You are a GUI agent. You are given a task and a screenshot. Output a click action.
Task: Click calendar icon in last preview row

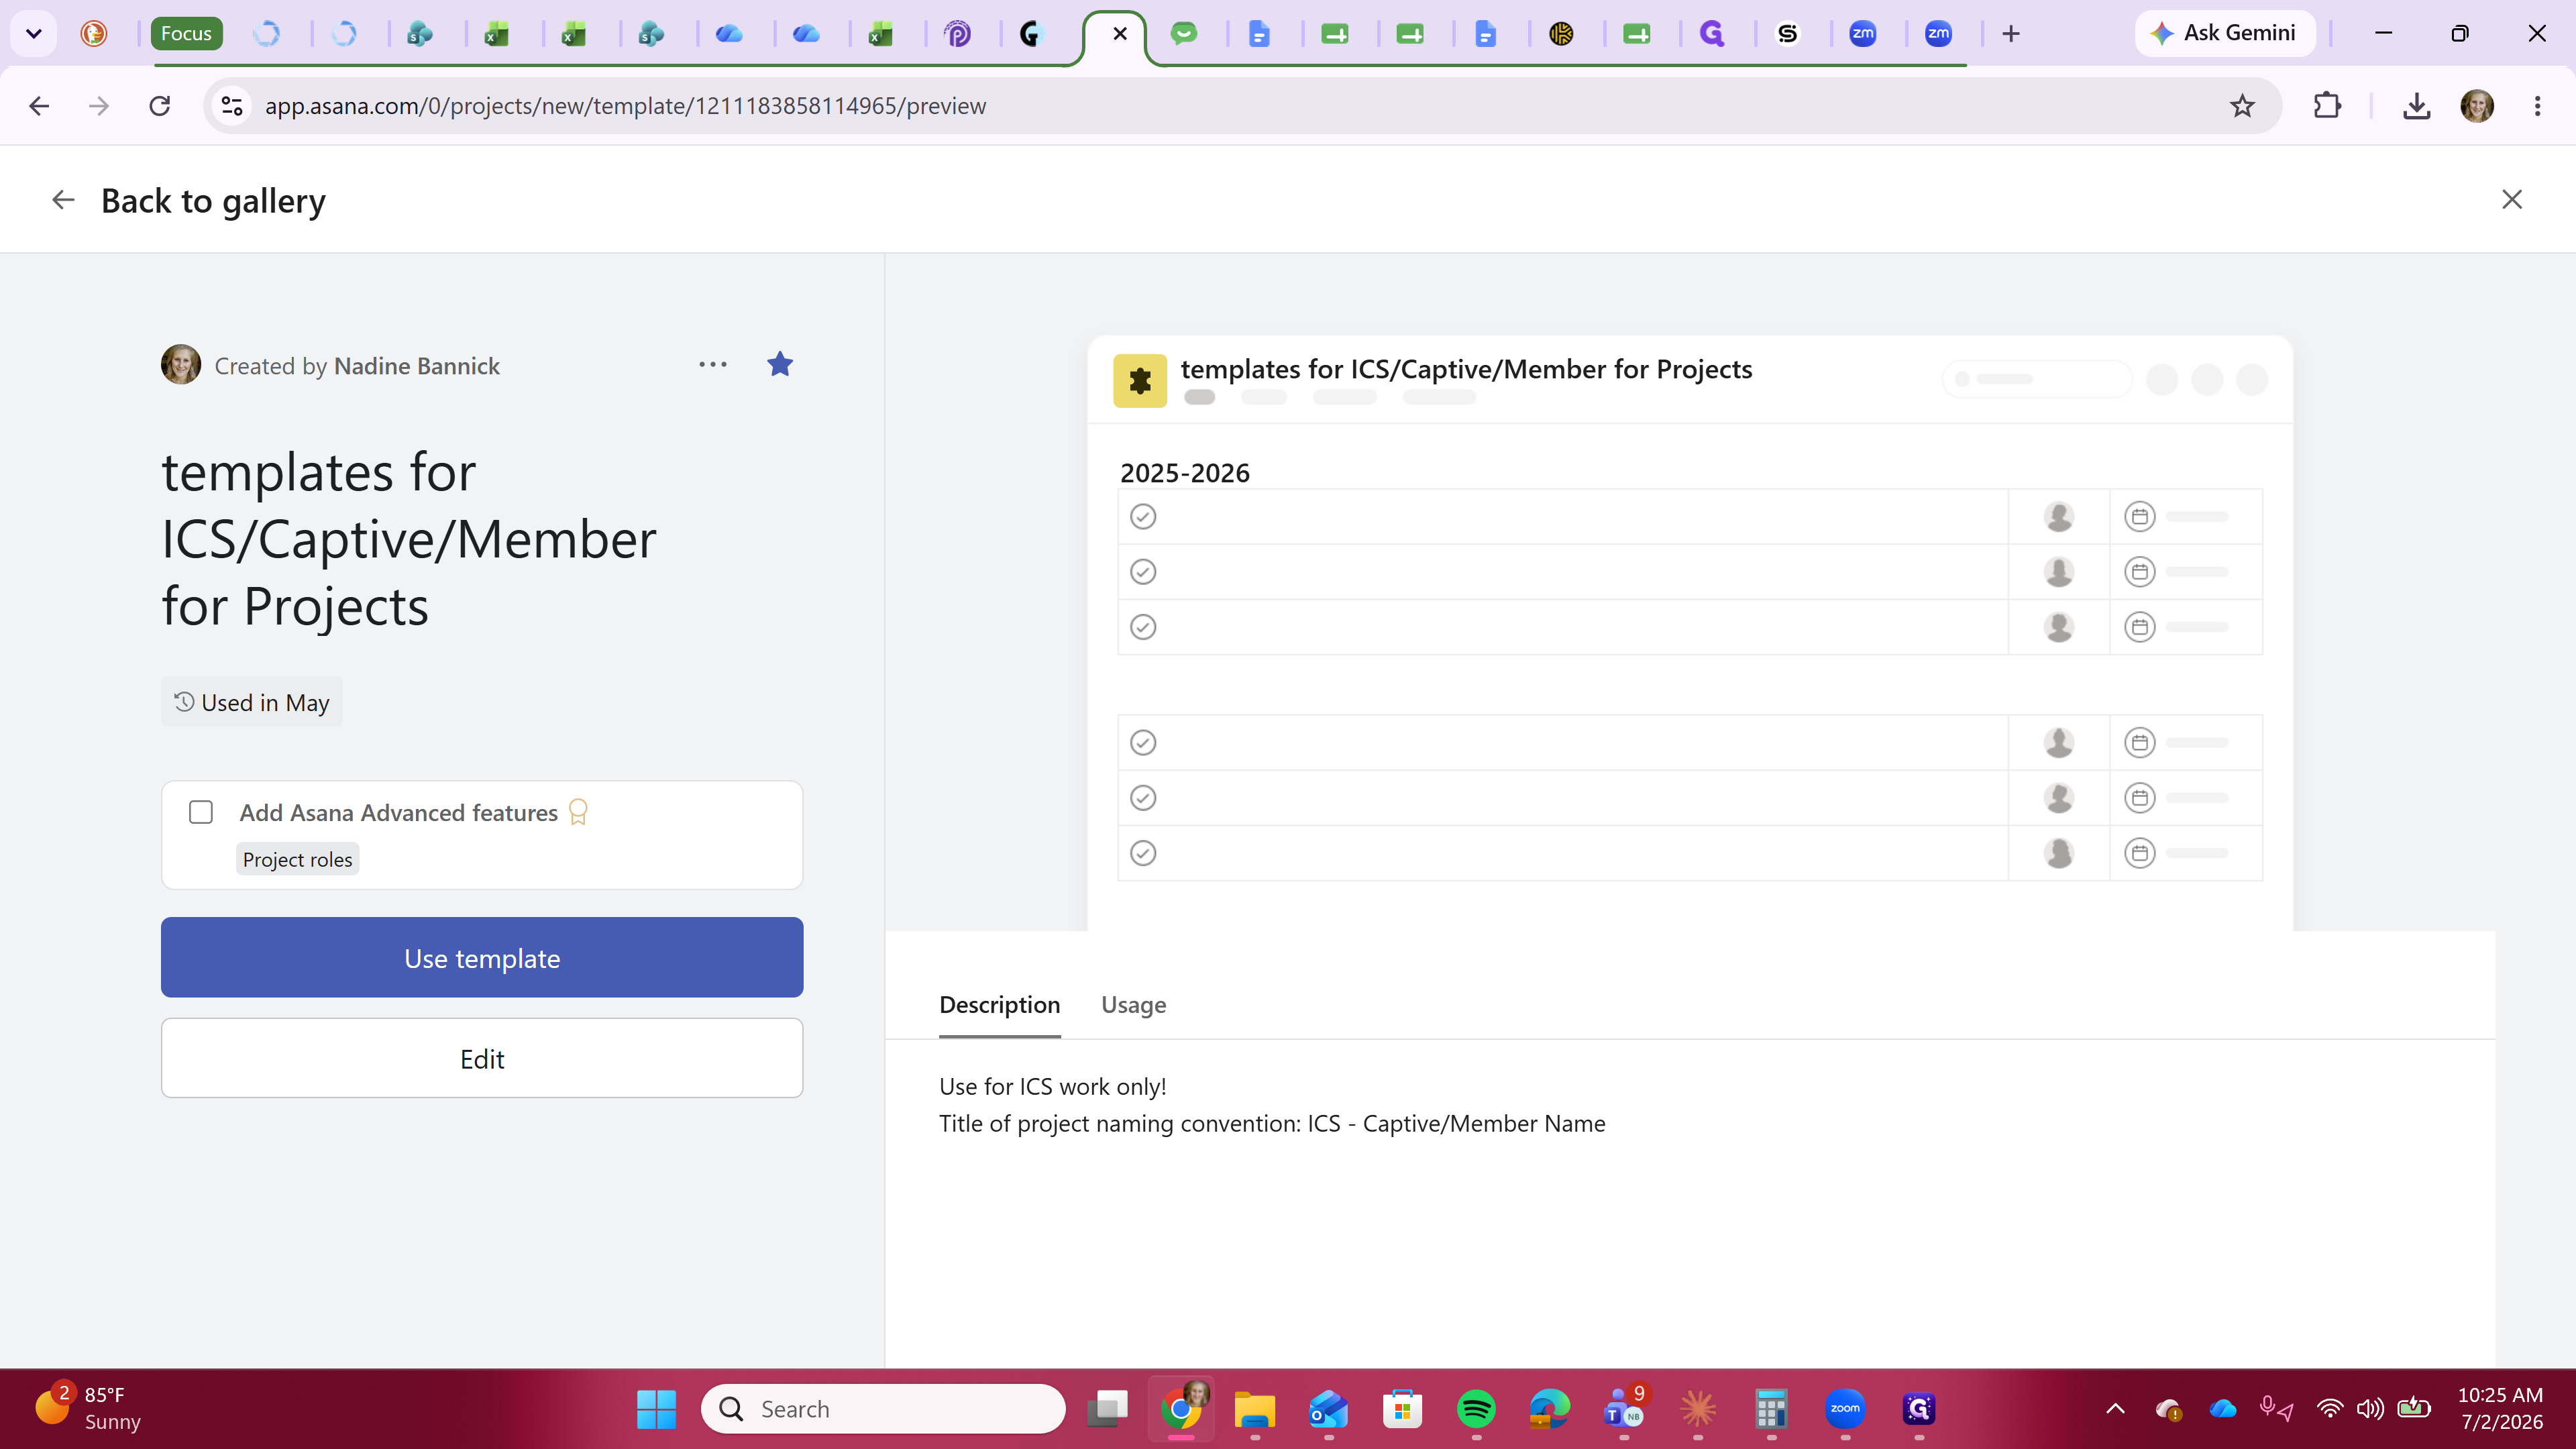point(2139,853)
